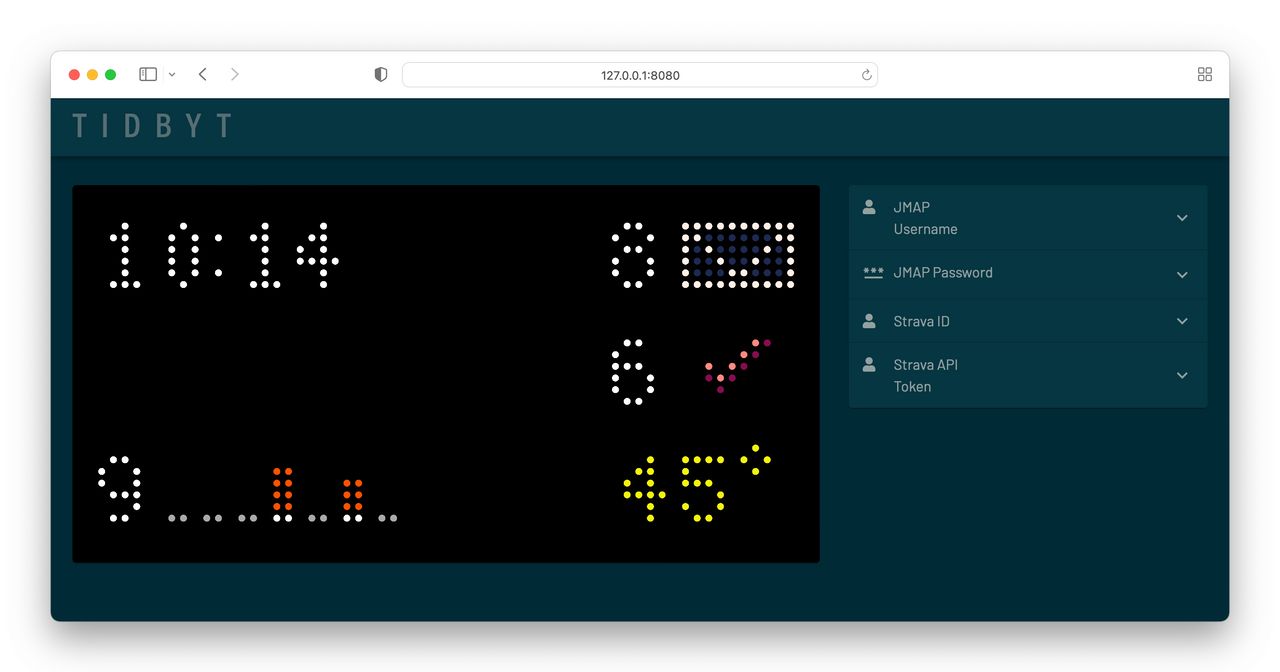The height and width of the screenshot is (672, 1280).
Task: Click the user icon beside Strava API Token
Action: (x=869, y=365)
